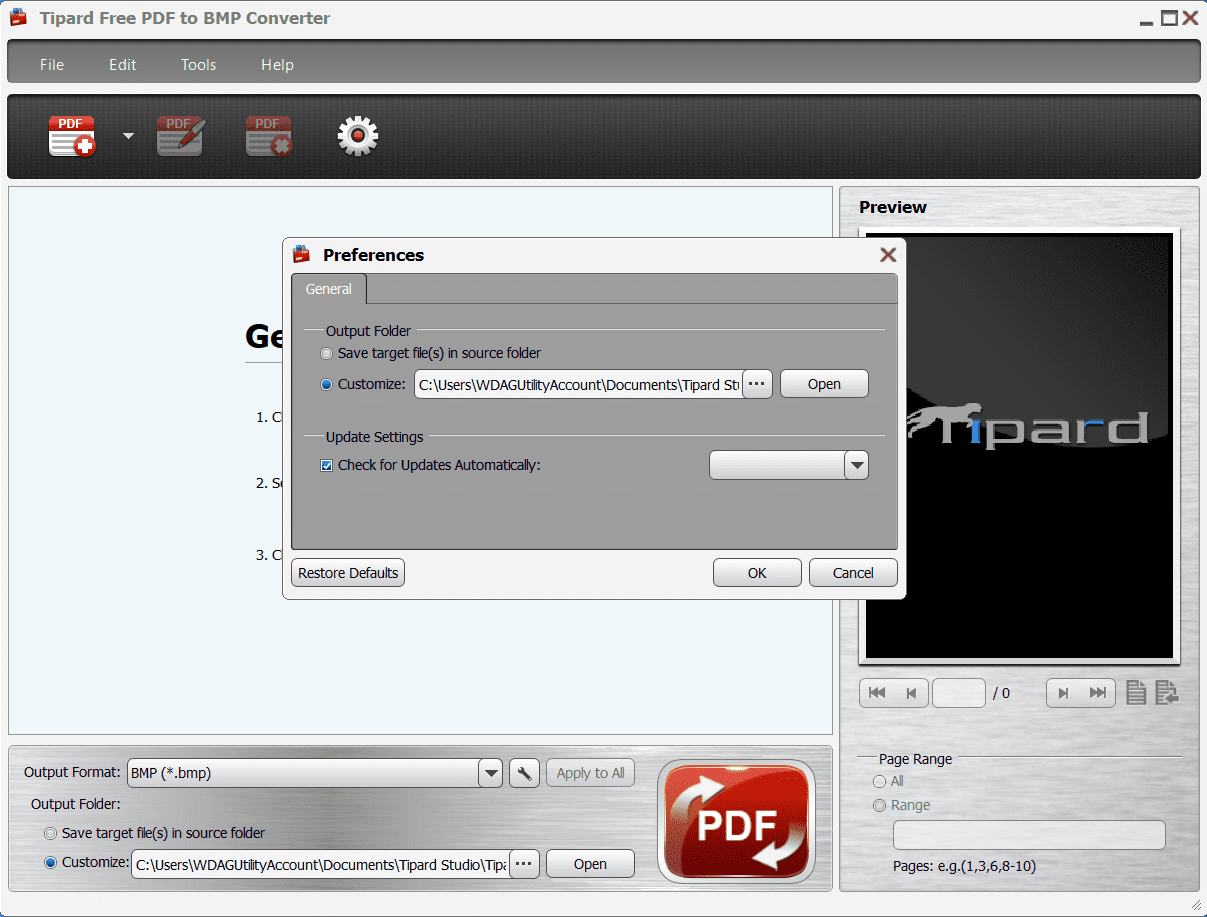Click the Edit PDF pencil toolbar icon
Viewport: 1207px width, 917px height.
click(181, 136)
